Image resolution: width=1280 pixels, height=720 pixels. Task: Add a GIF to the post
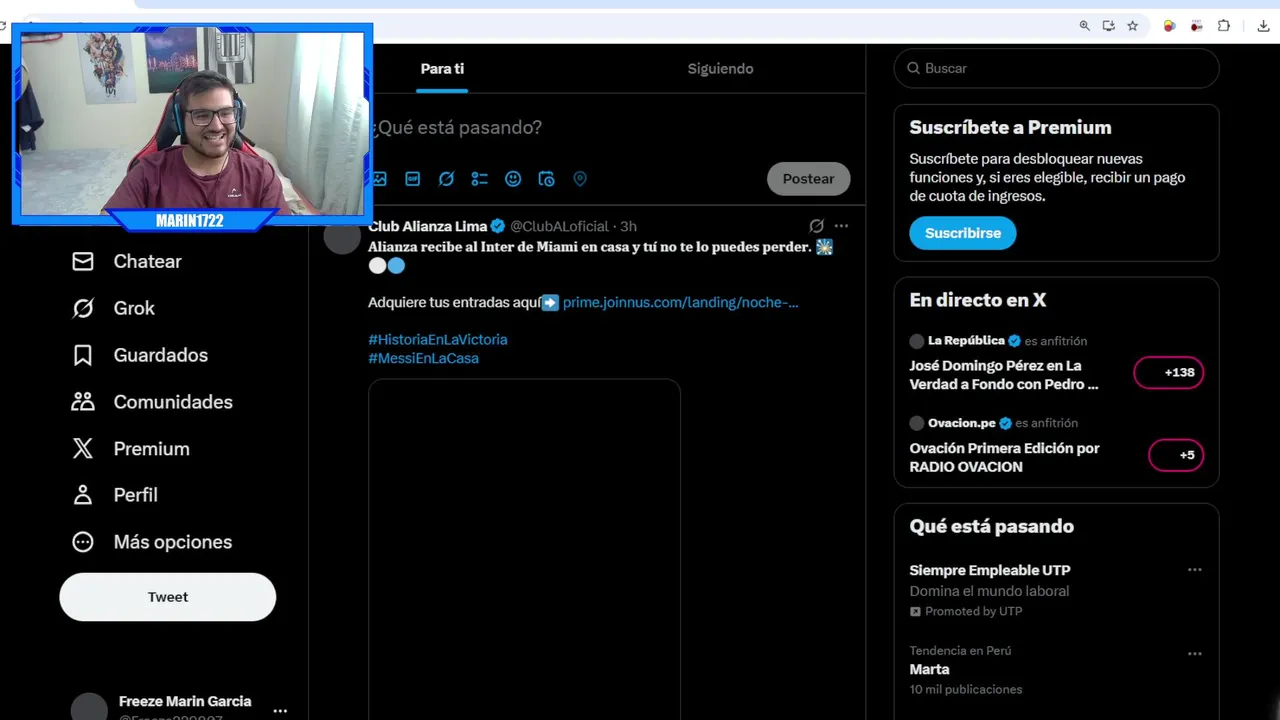click(413, 179)
